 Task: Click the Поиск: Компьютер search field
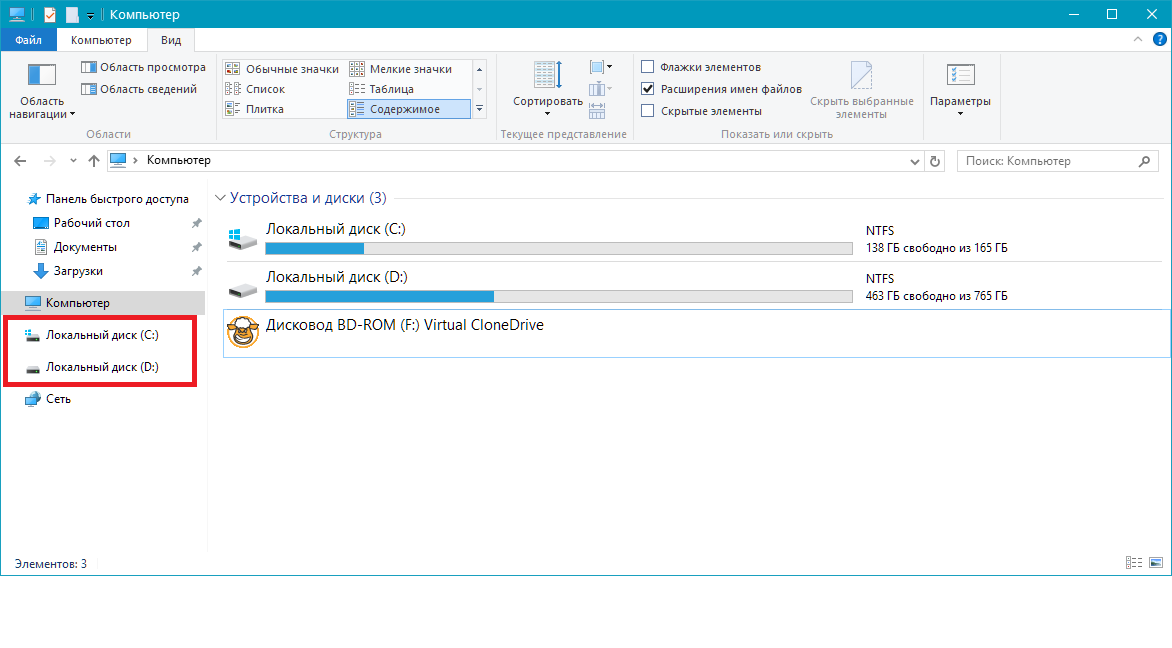point(1045,161)
